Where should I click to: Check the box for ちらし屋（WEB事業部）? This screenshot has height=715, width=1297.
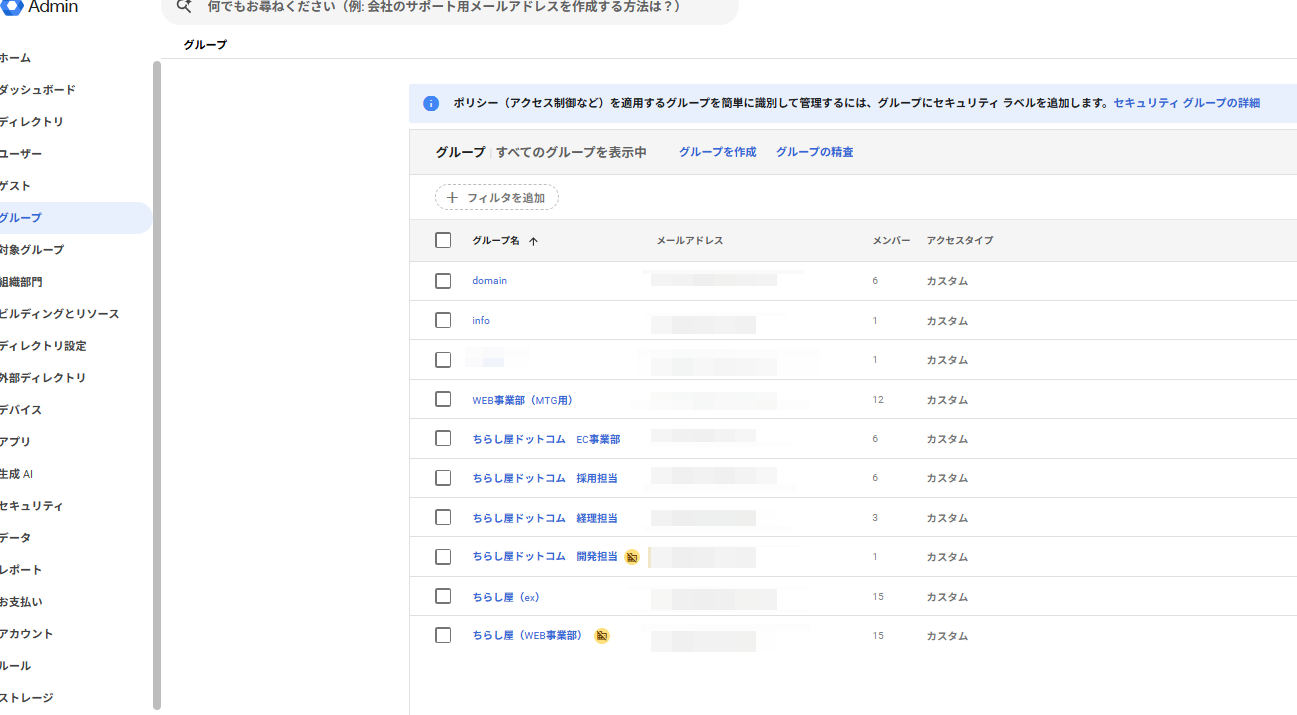pos(443,635)
